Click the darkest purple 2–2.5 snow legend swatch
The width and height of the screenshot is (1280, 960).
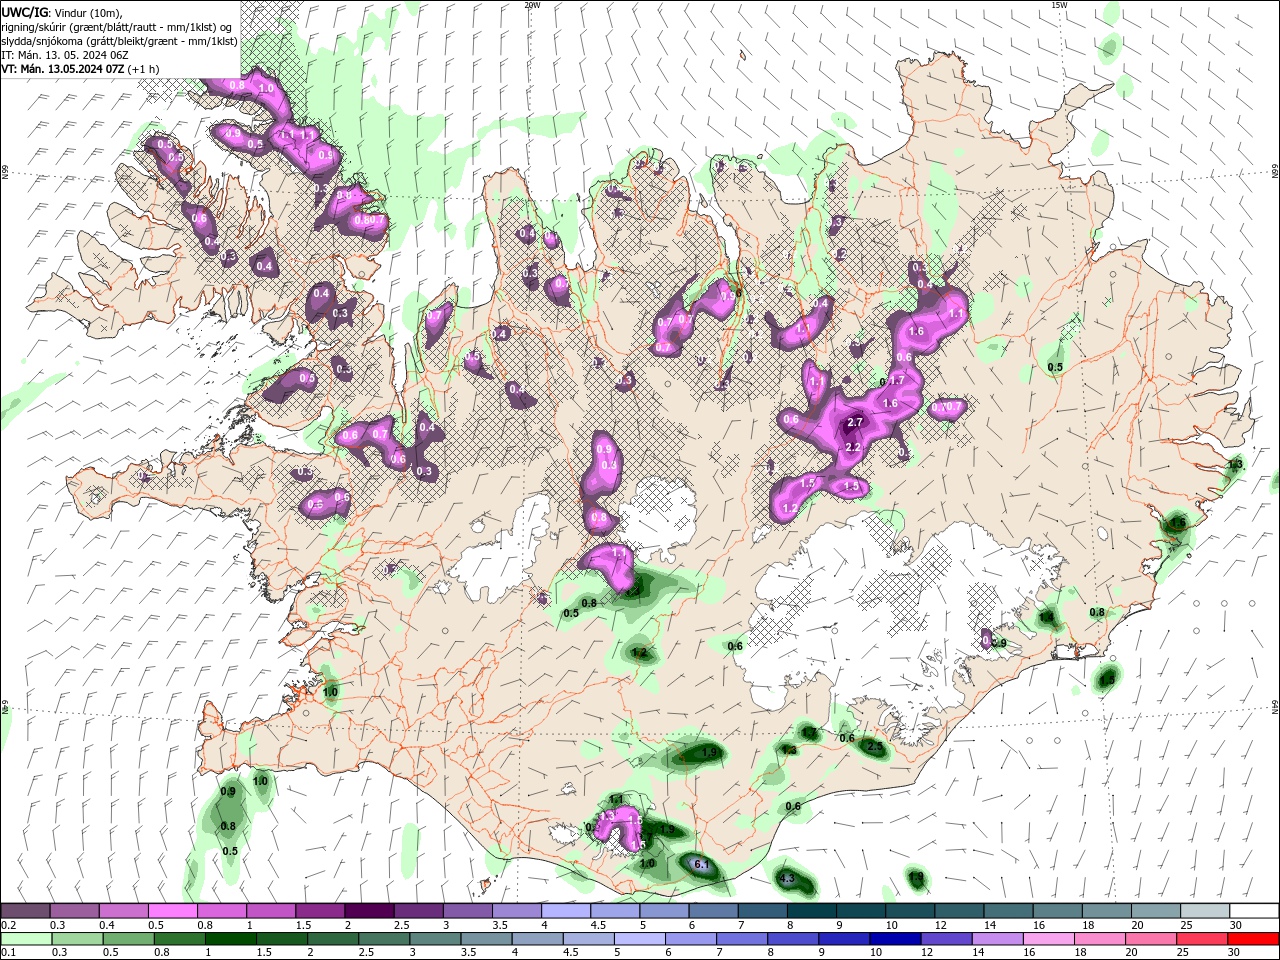tap(370, 911)
